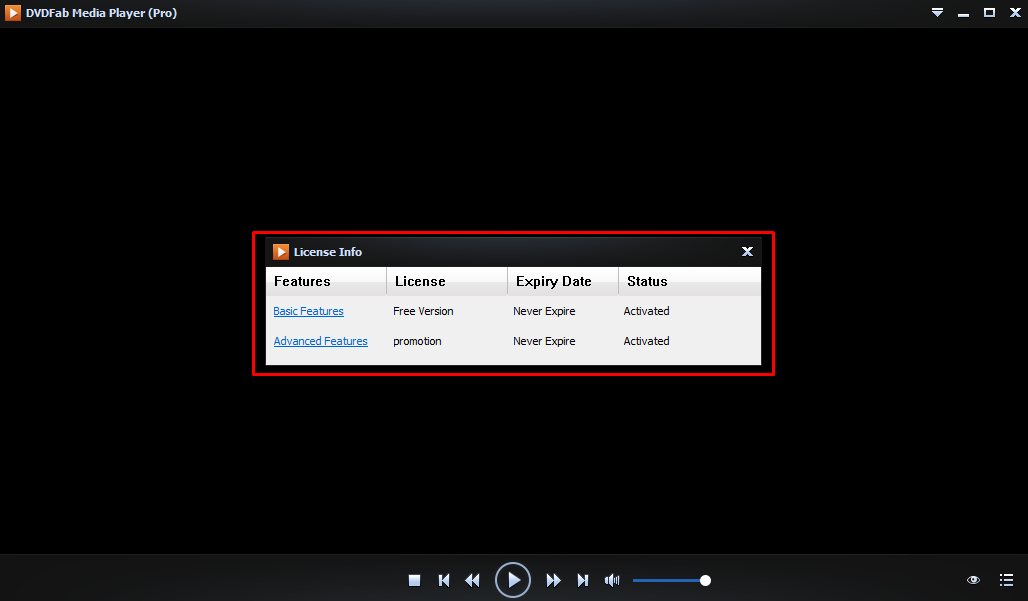This screenshot has width=1028, height=601.
Task: Select the 'Free Version' license cell
Action: (x=423, y=311)
